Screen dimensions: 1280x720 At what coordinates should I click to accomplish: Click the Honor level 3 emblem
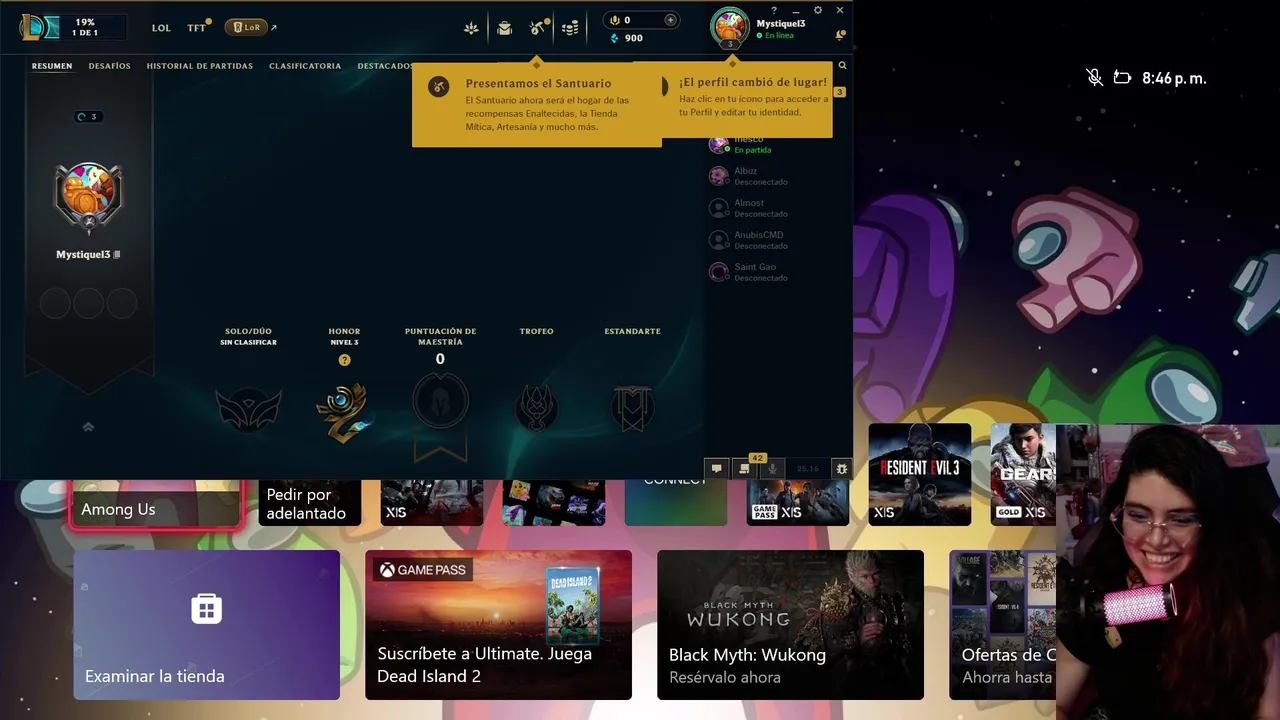point(343,411)
